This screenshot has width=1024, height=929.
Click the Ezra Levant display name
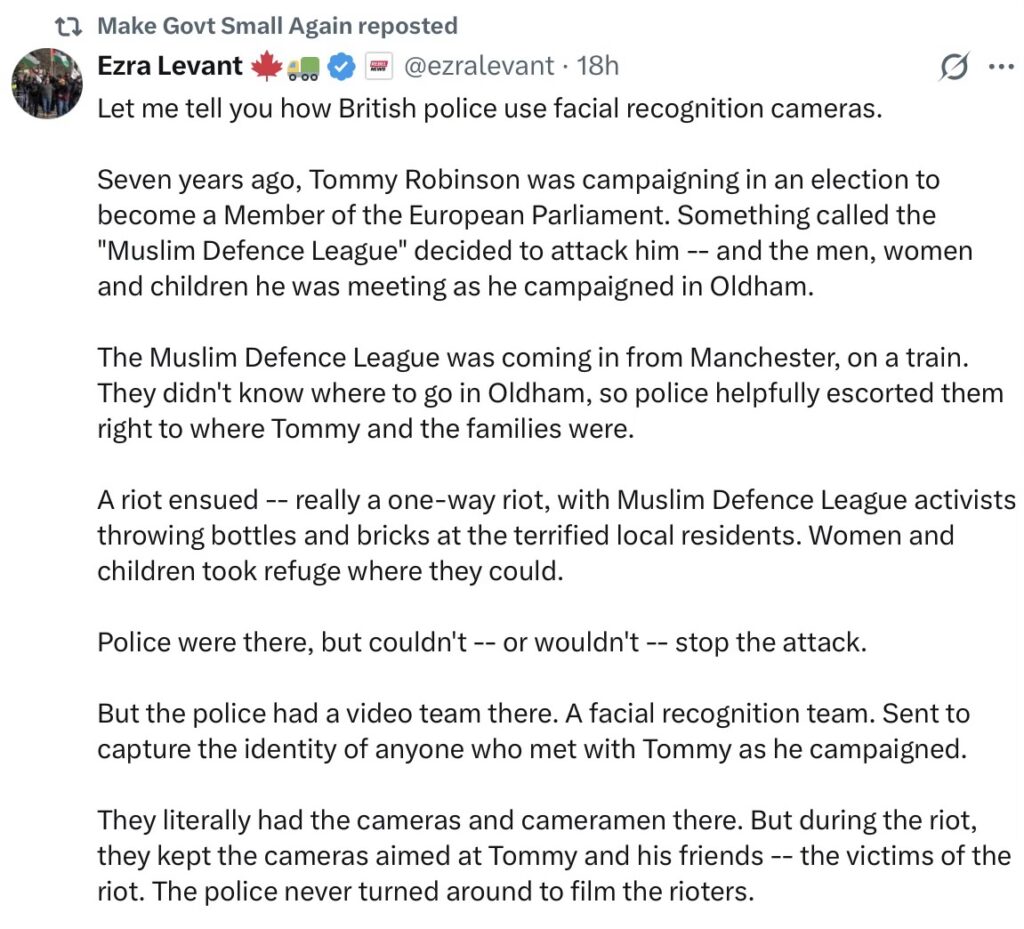[170, 66]
